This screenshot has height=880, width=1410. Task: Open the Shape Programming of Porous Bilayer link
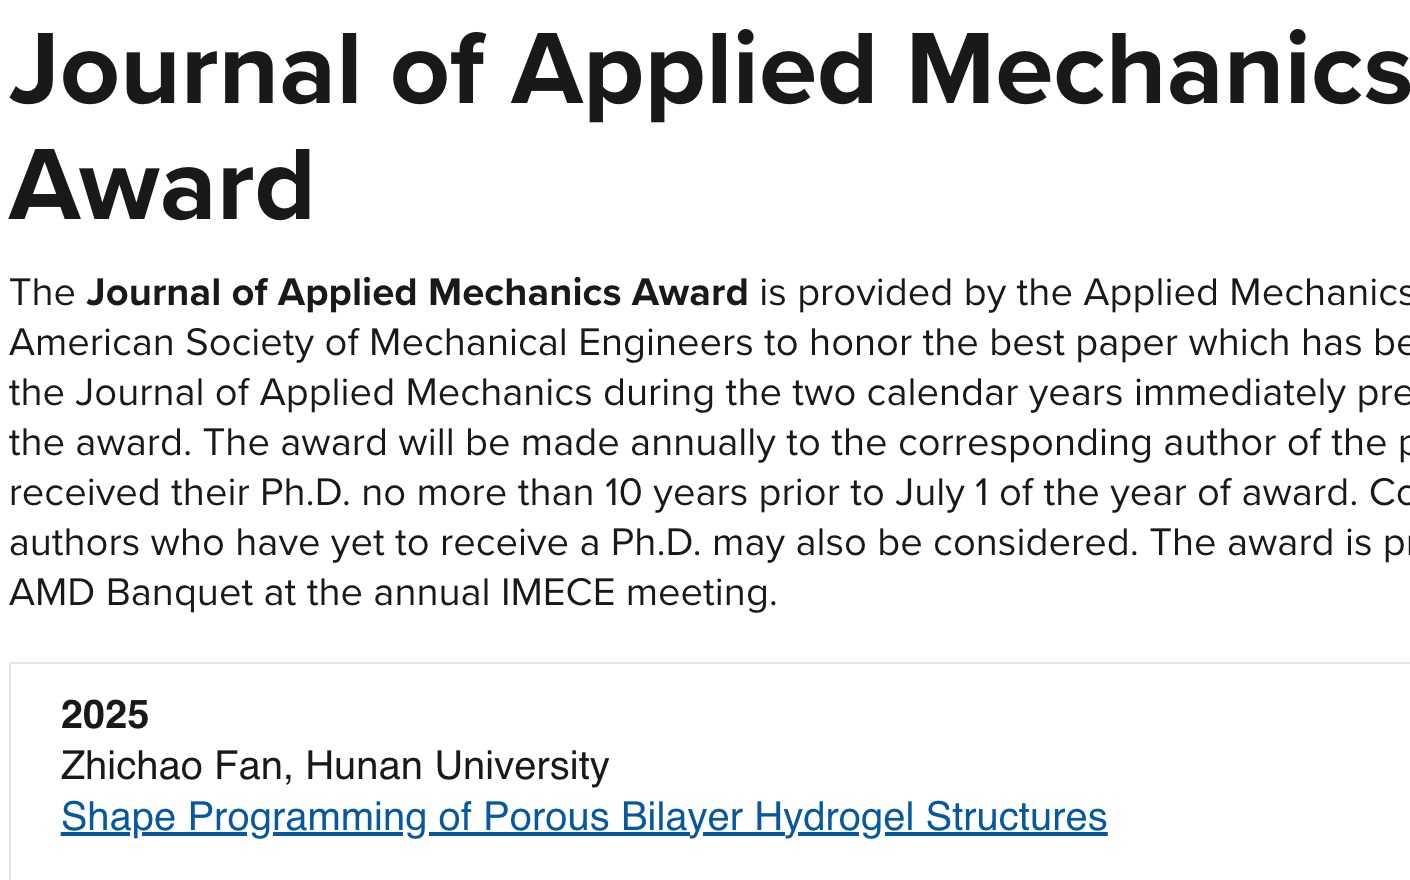tap(583, 817)
